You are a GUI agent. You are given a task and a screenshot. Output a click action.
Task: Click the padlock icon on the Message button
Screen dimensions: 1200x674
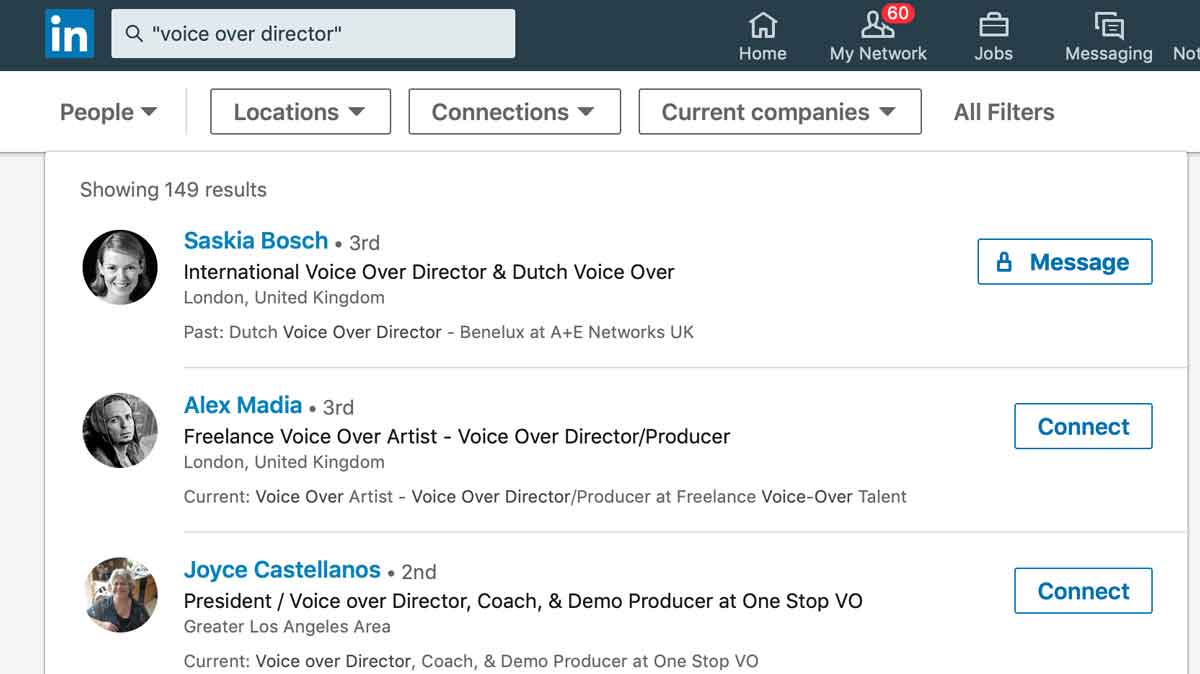1004,262
